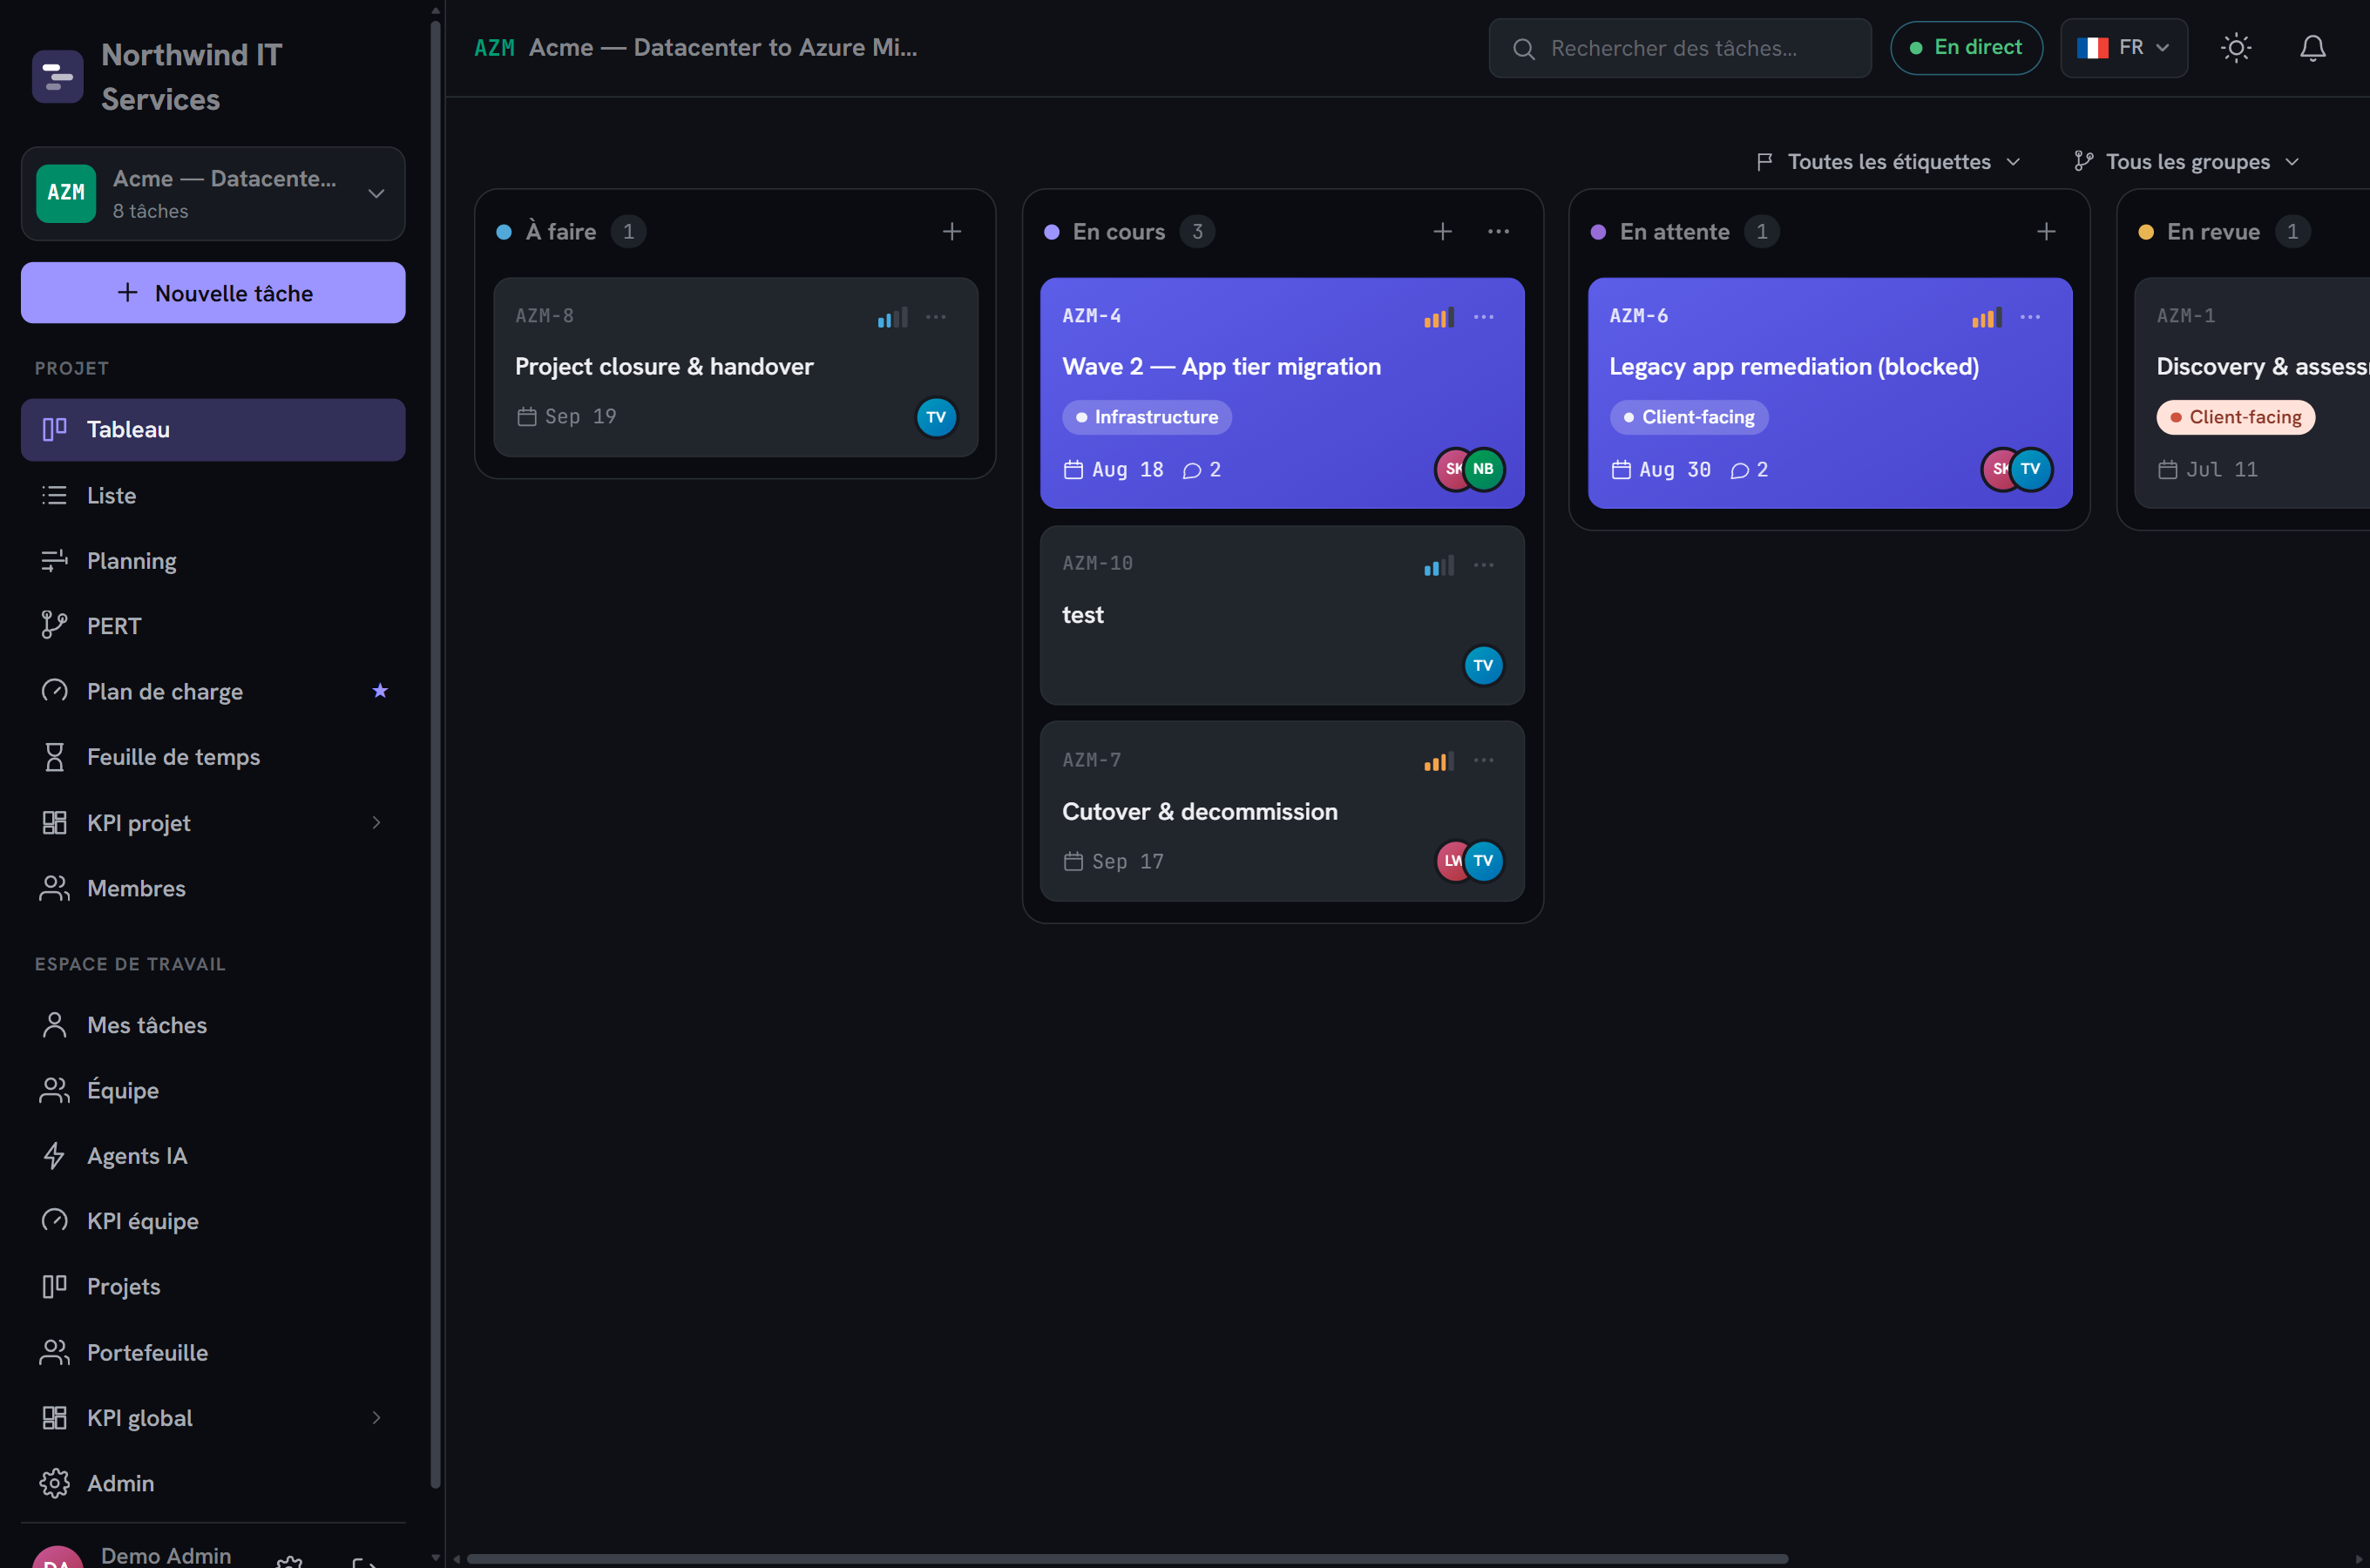Viewport: 2370px width, 1568px height.
Task: Click the Sep 17 due date on AZM-7
Action: 1113,862
